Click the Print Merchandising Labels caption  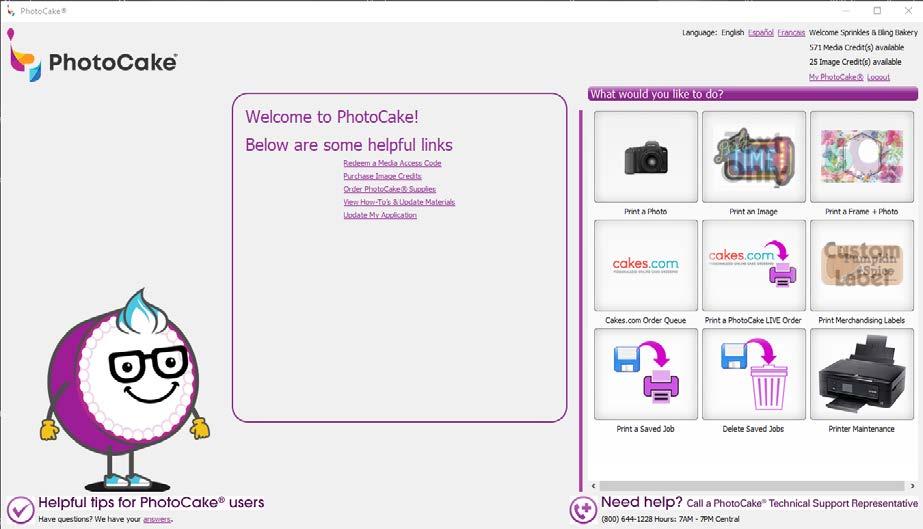click(862, 320)
